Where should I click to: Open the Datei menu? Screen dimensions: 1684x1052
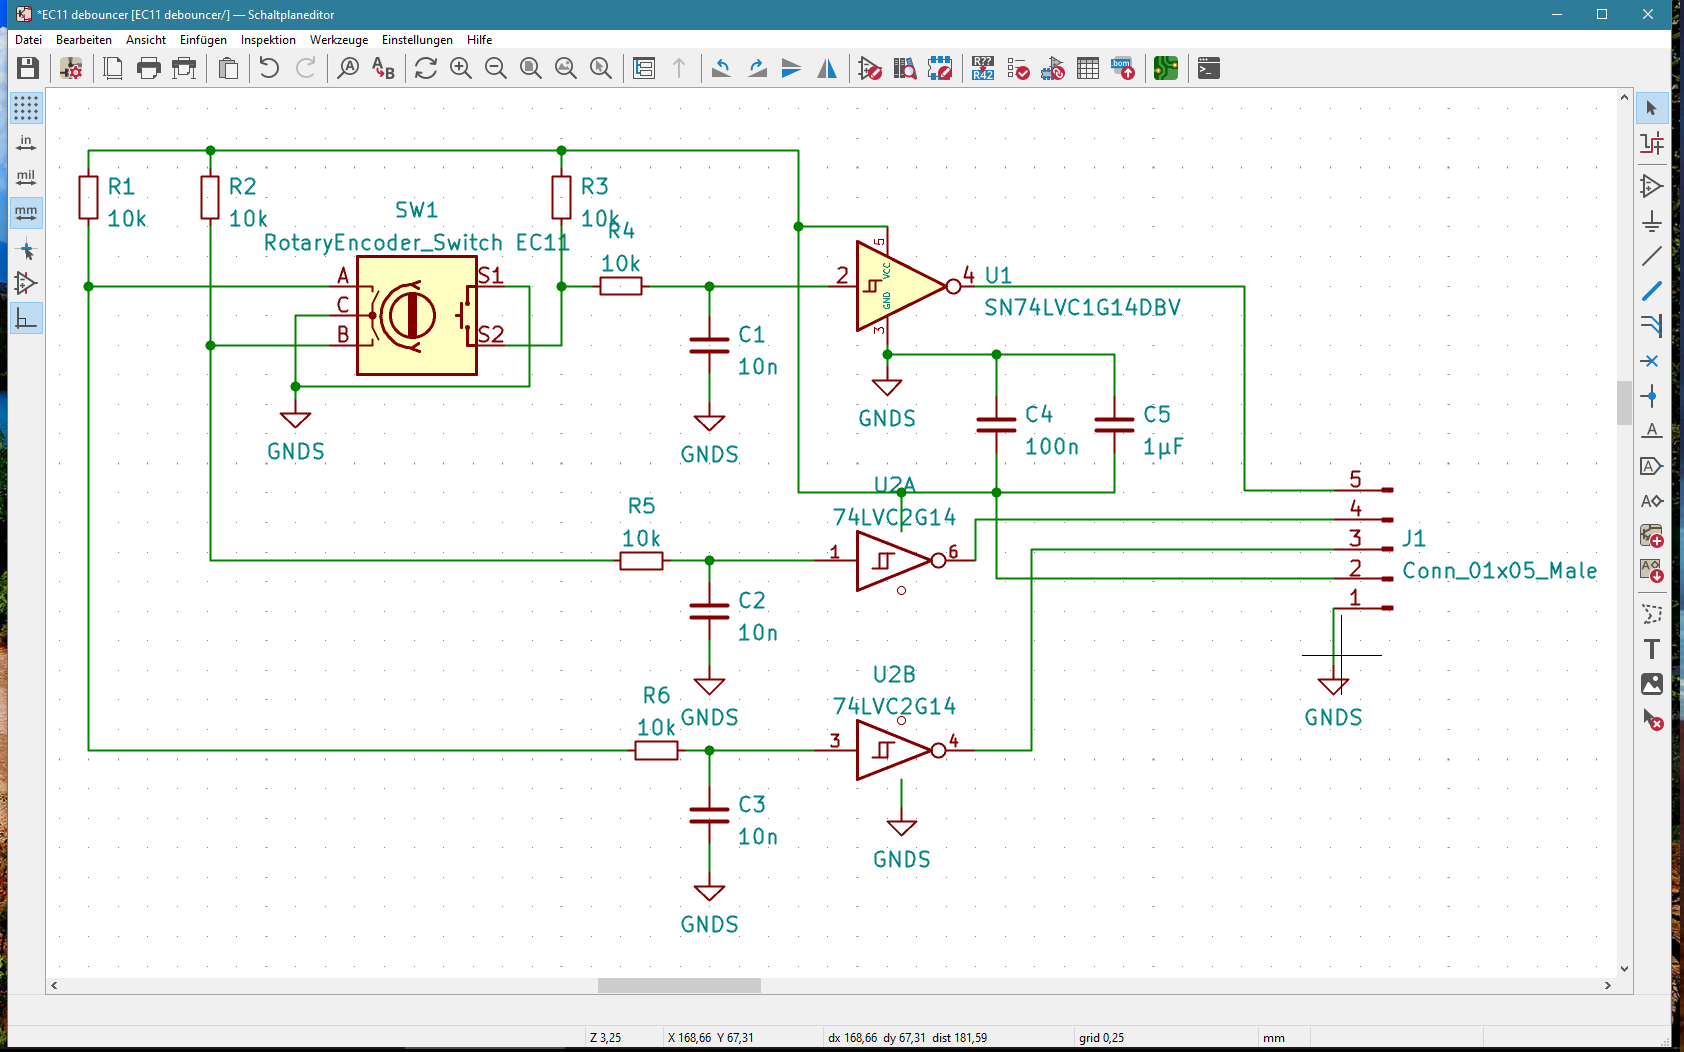pyautogui.click(x=28, y=40)
